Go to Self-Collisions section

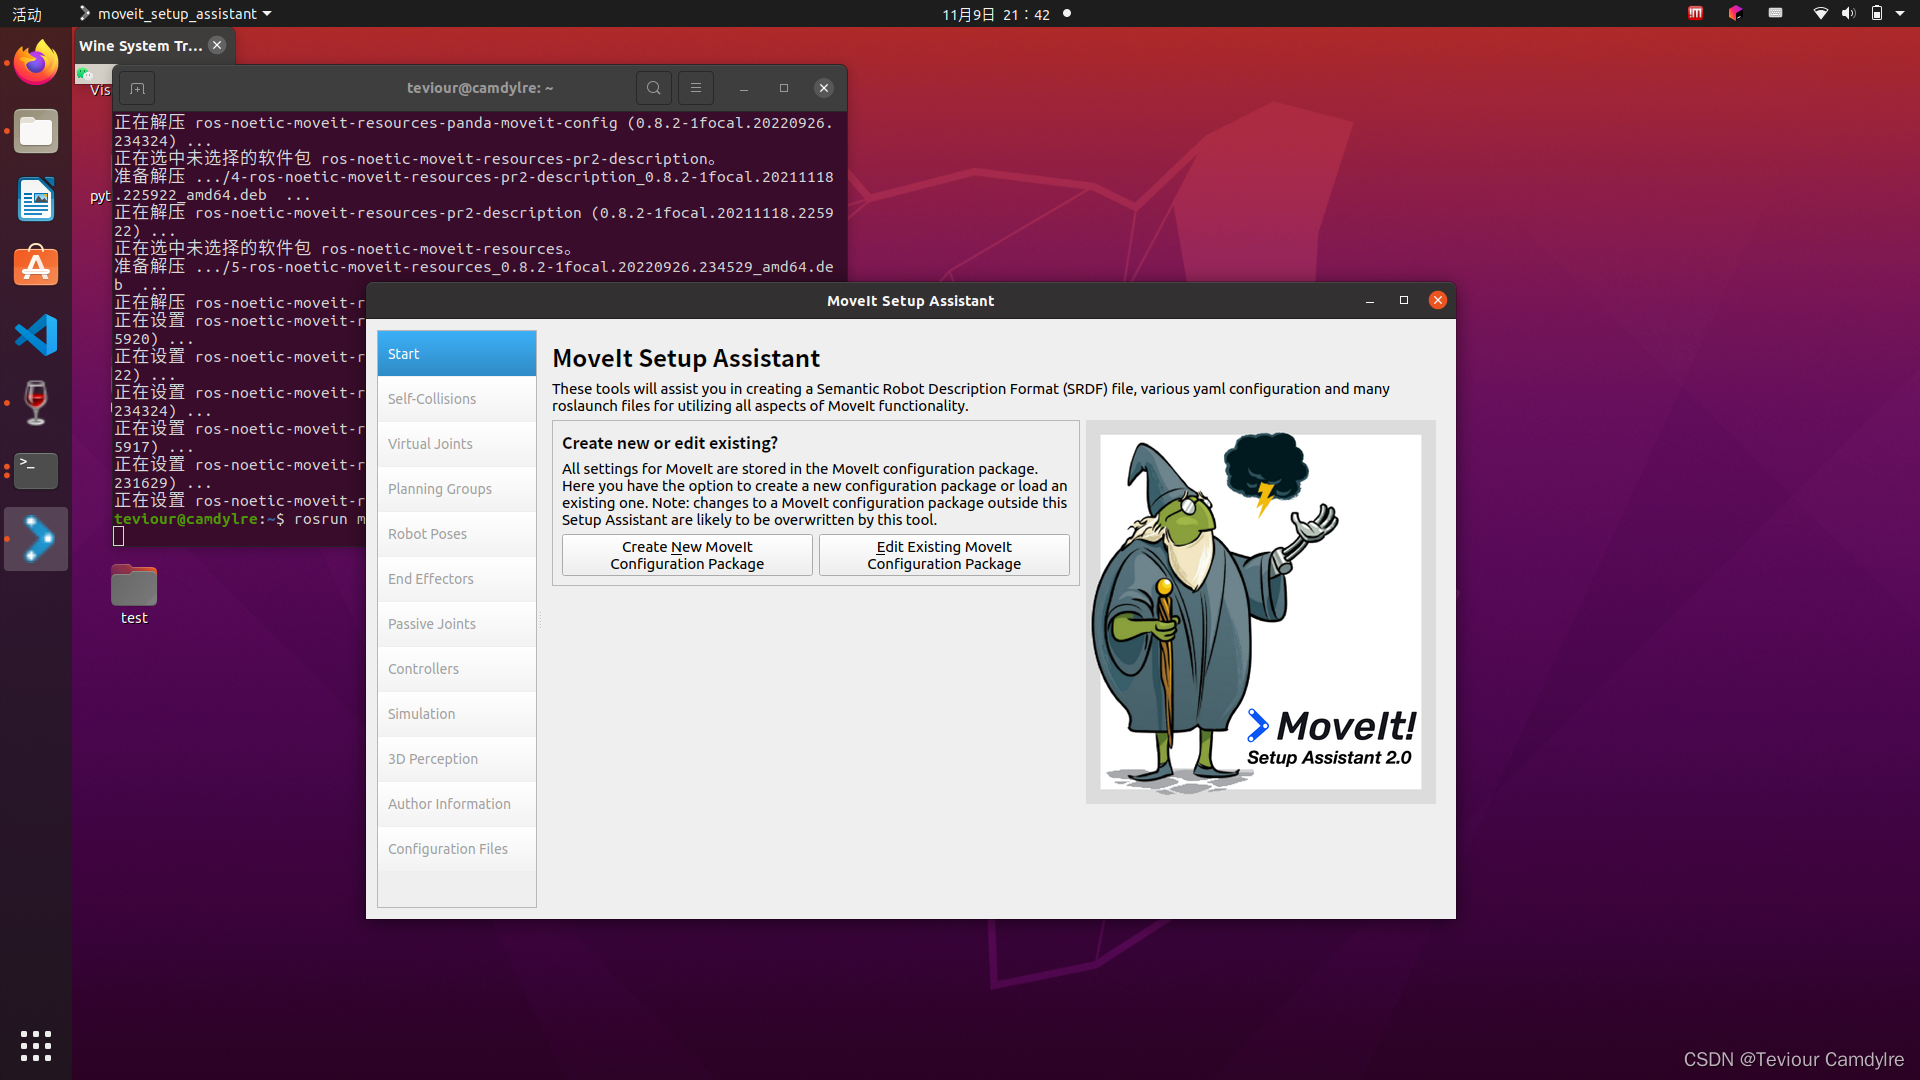[x=457, y=399]
